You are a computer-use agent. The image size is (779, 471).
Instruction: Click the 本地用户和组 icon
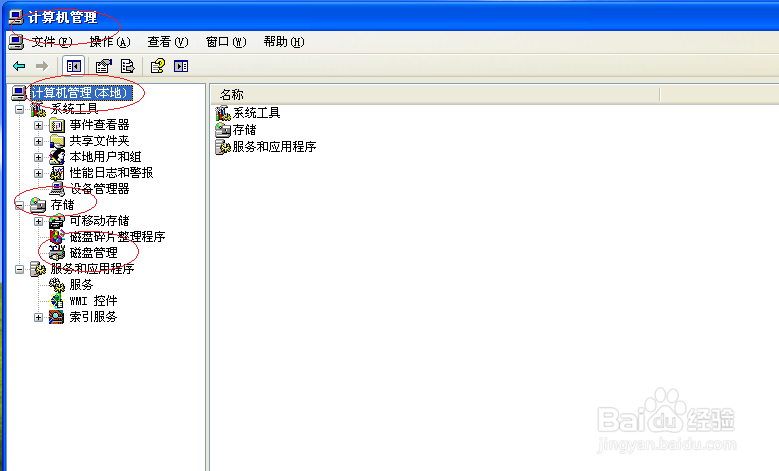coord(57,157)
